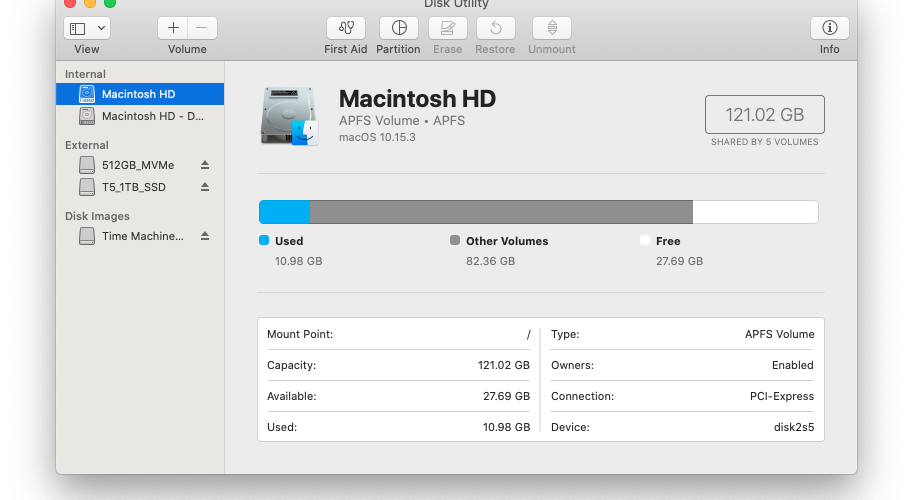
Task: Show Info for the selected volume
Action: 830,28
